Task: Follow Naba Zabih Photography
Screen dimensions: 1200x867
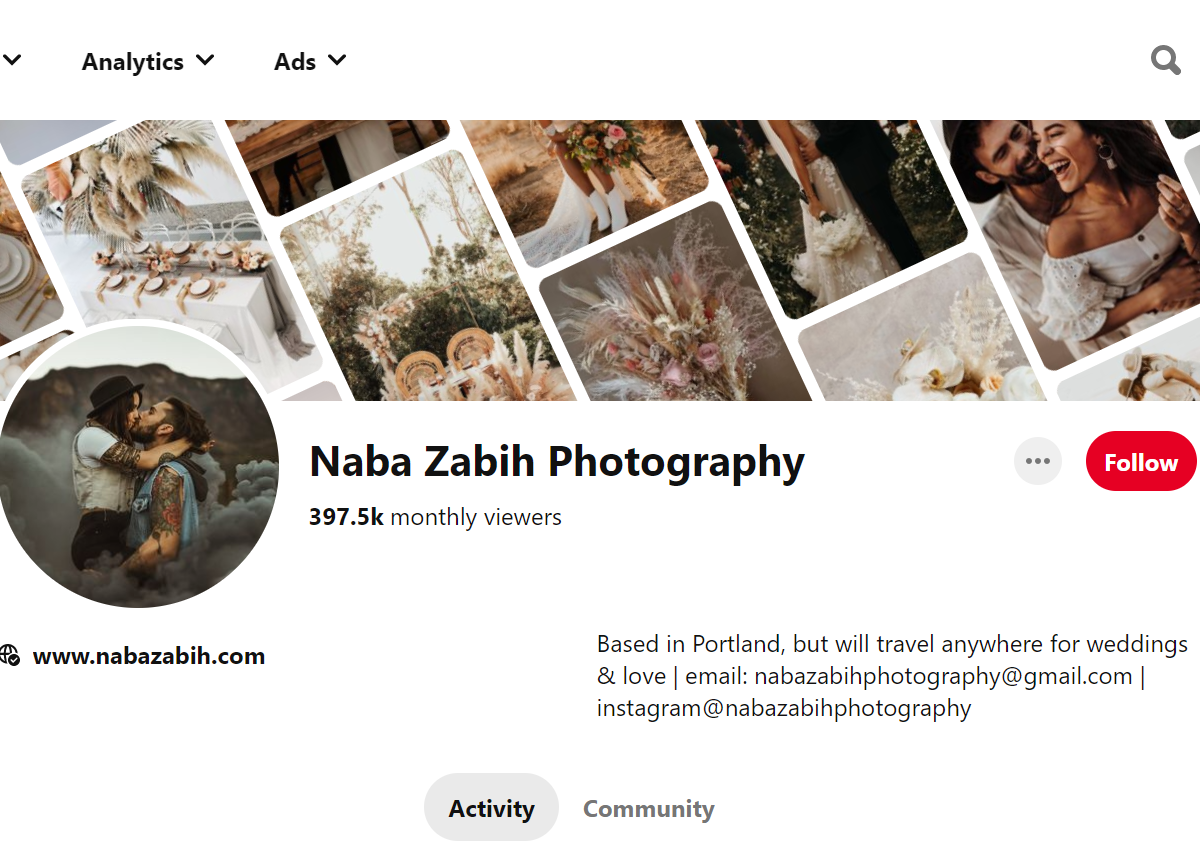Action: pos(1140,462)
